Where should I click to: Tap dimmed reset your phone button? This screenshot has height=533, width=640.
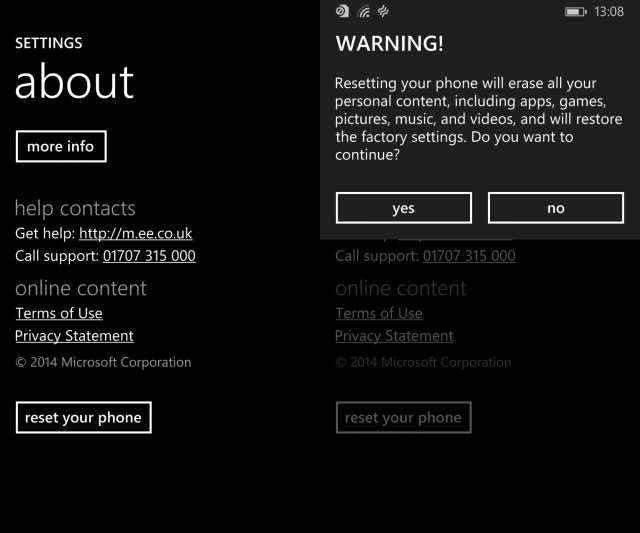click(x=404, y=418)
